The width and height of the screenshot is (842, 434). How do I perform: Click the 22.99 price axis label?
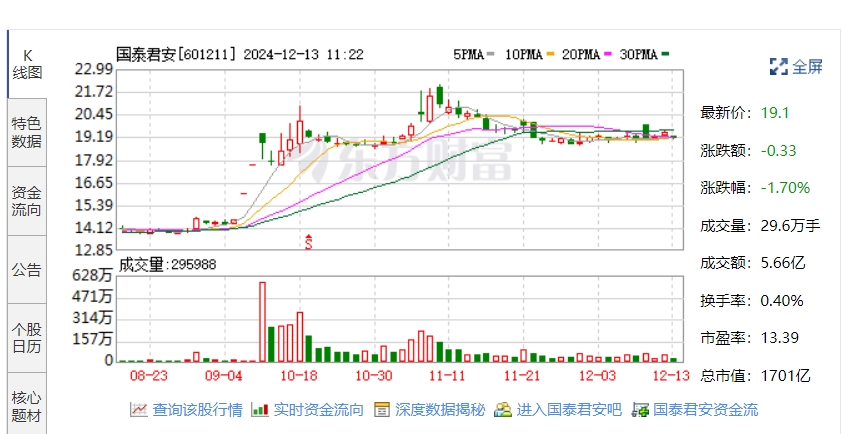(x=95, y=69)
